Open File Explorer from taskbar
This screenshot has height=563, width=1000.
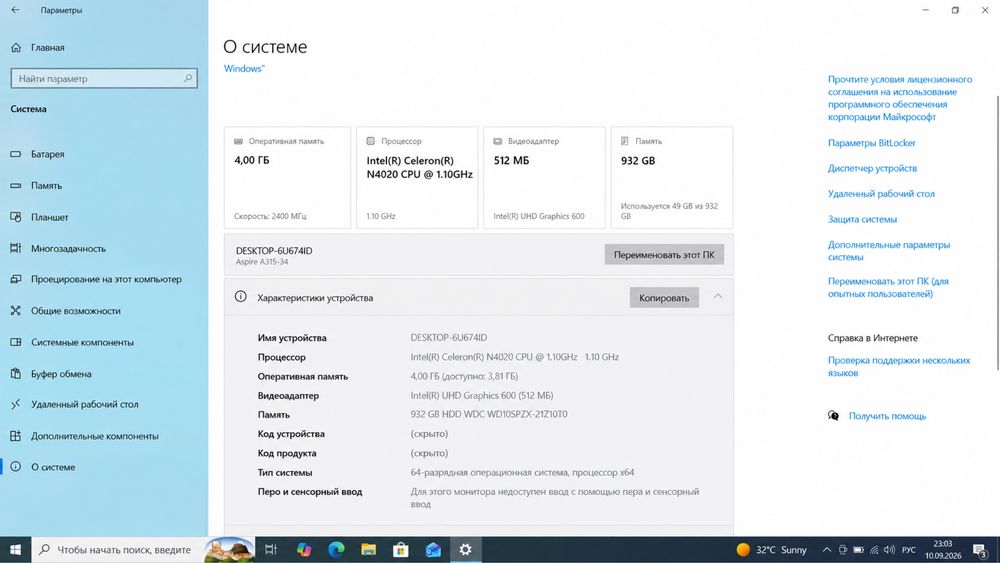pyautogui.click(x=368, y=549)
